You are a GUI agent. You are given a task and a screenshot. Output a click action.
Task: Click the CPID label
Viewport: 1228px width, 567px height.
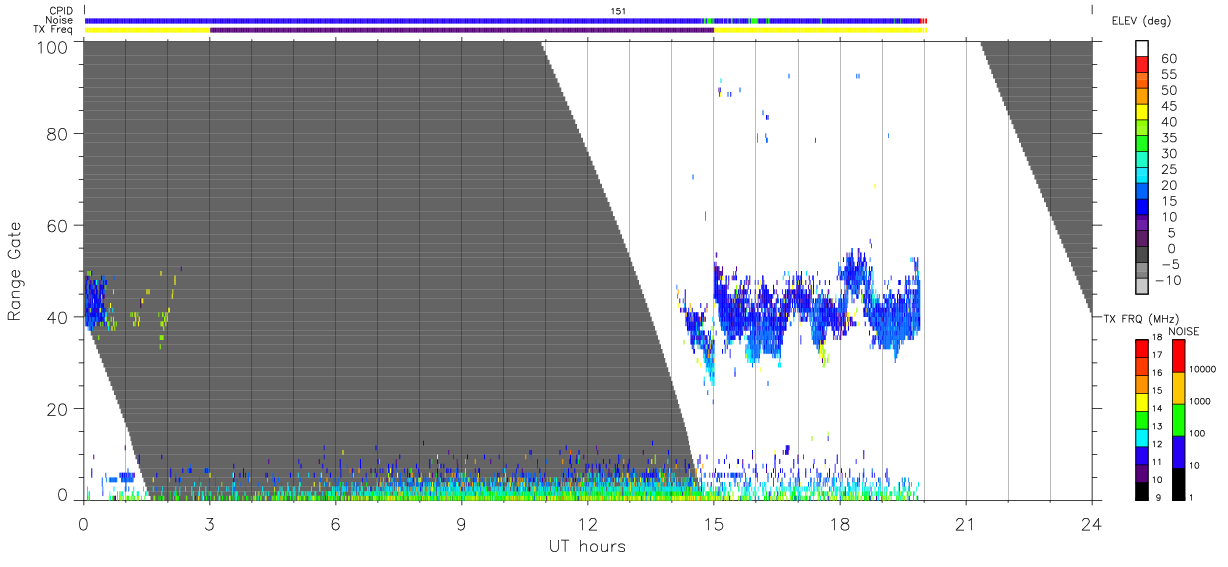(x=60, y=11)
